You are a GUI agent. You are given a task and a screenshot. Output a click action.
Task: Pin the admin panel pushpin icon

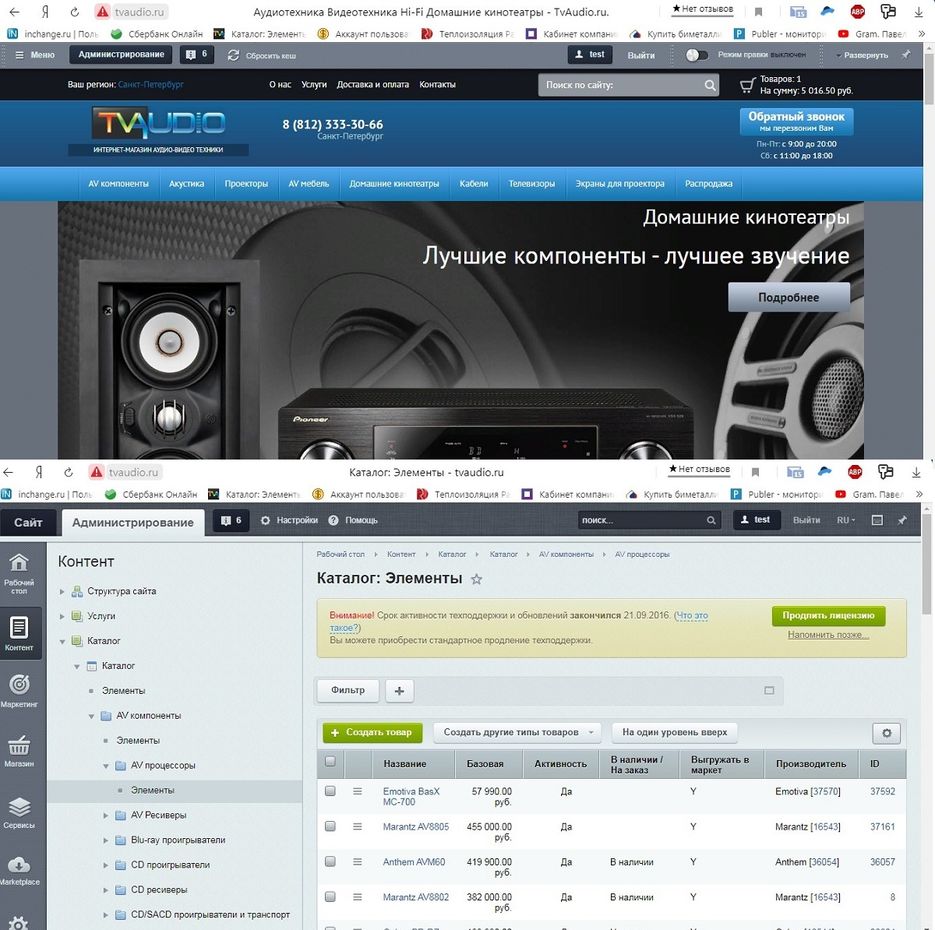(x=902, y=520)
